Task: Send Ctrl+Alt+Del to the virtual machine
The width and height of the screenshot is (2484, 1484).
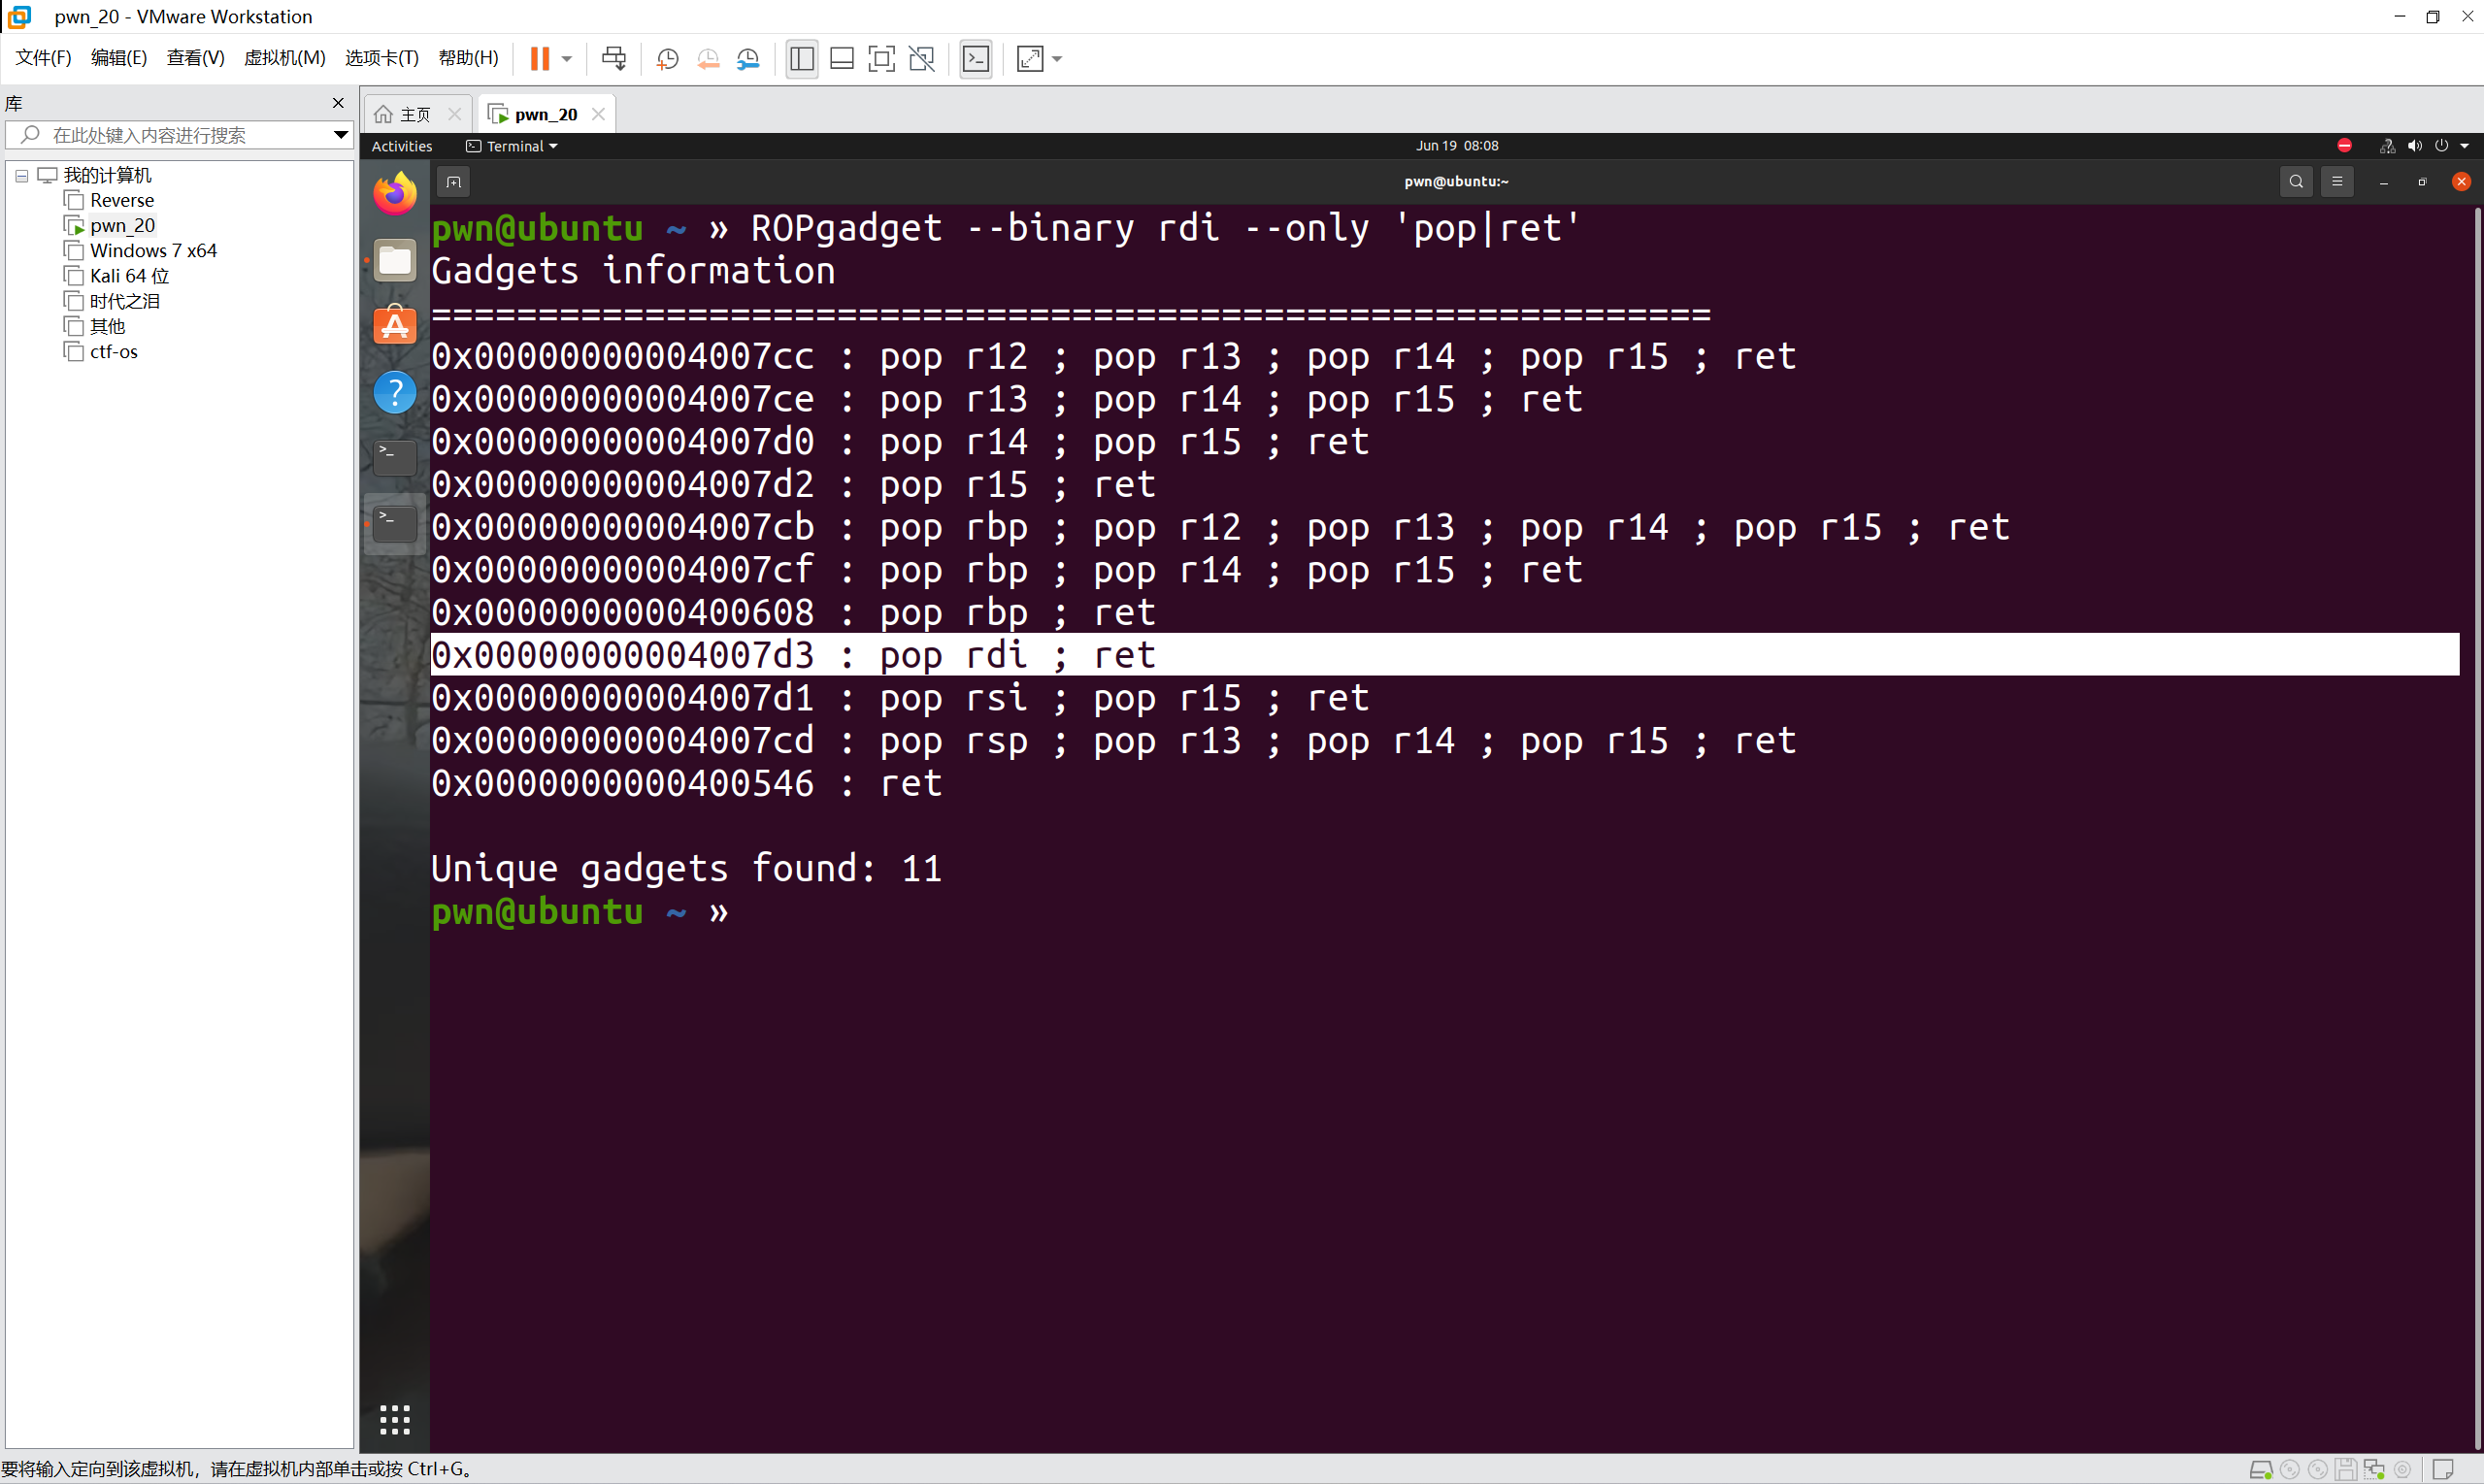Action: coord(614,59)
